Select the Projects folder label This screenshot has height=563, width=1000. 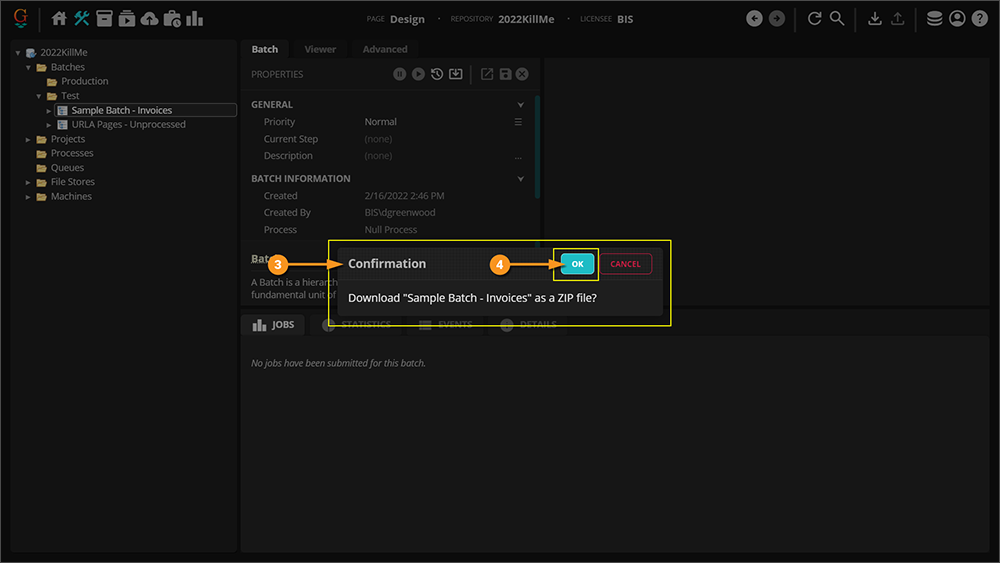[x=68, y=139]
